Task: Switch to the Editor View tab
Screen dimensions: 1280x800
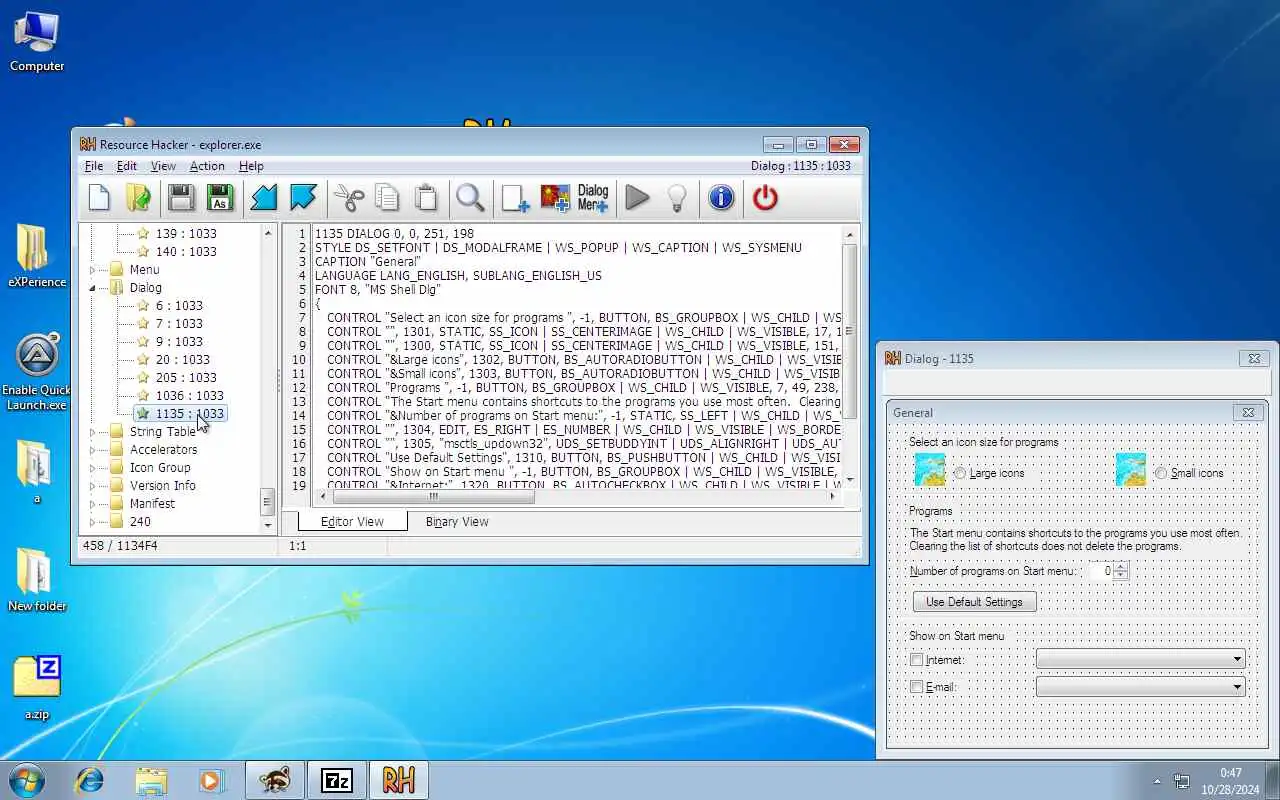Action: coord(352,522)
